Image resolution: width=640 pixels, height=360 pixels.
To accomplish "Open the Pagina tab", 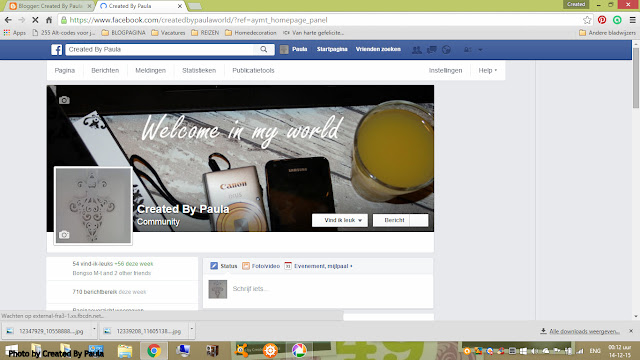I will pyautogui.click(x=64, y=70).
